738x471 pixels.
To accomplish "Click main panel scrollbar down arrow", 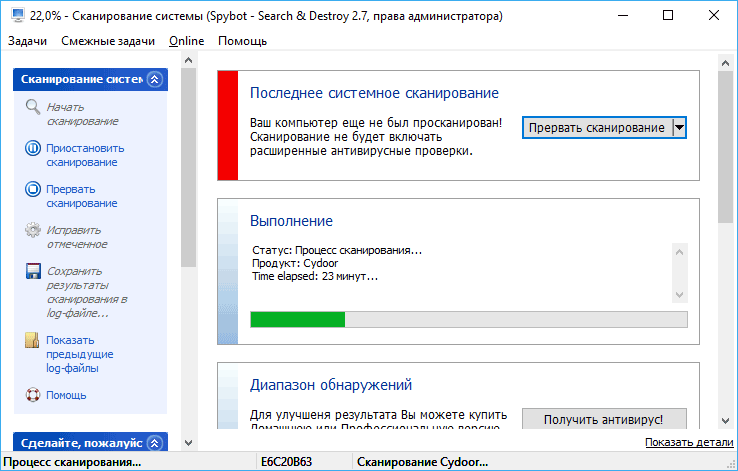I will [x=725, y=421].
